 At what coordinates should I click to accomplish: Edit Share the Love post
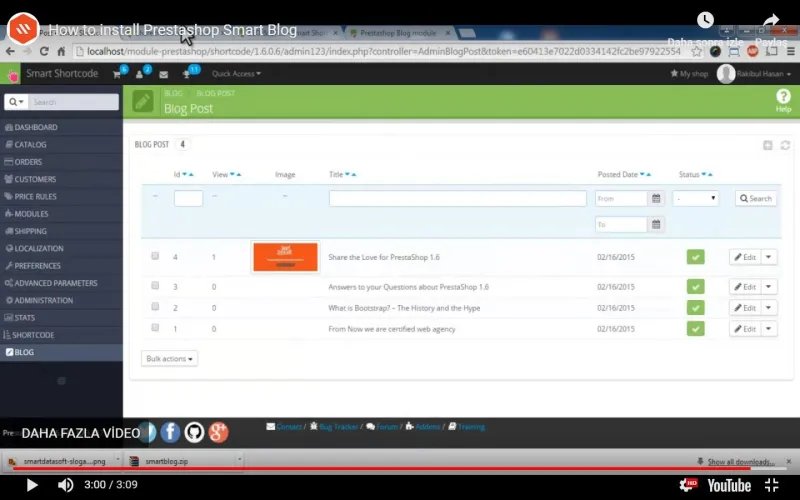click(745, 257)
